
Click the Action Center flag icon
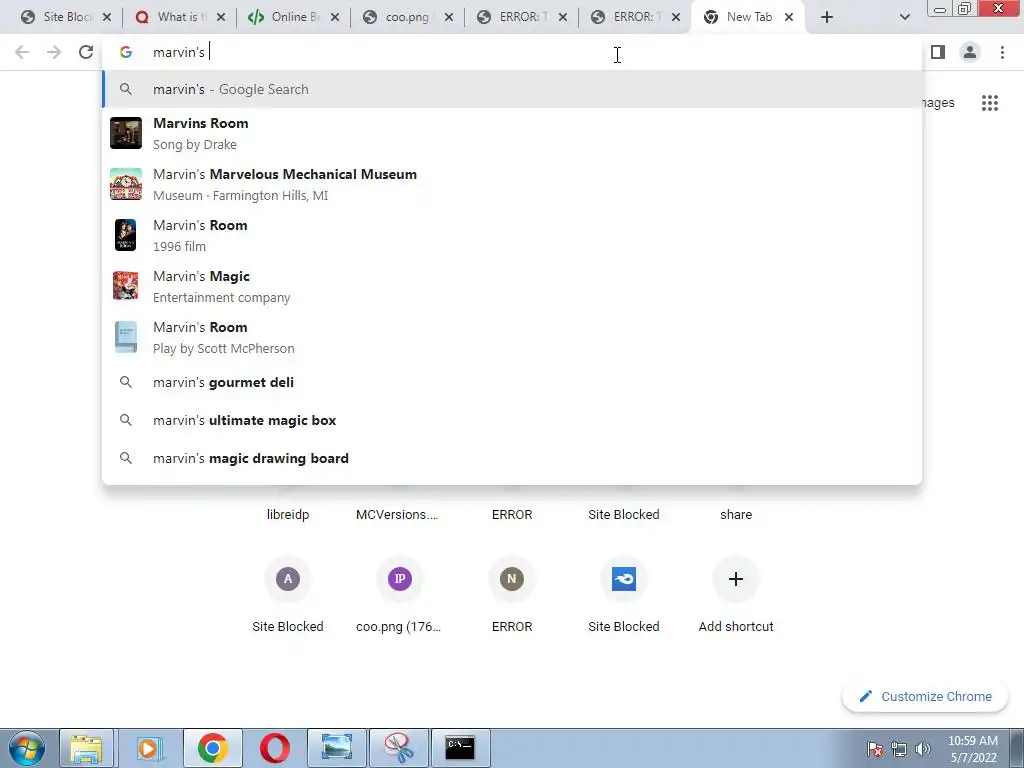click(875, 749)
